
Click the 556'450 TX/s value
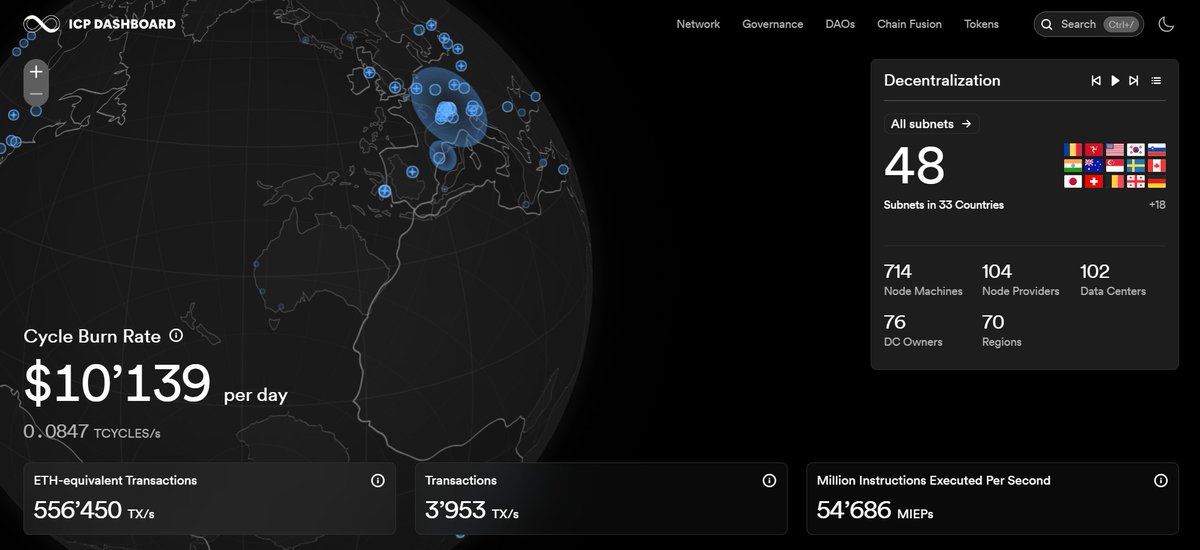click(x=94, y=511)
